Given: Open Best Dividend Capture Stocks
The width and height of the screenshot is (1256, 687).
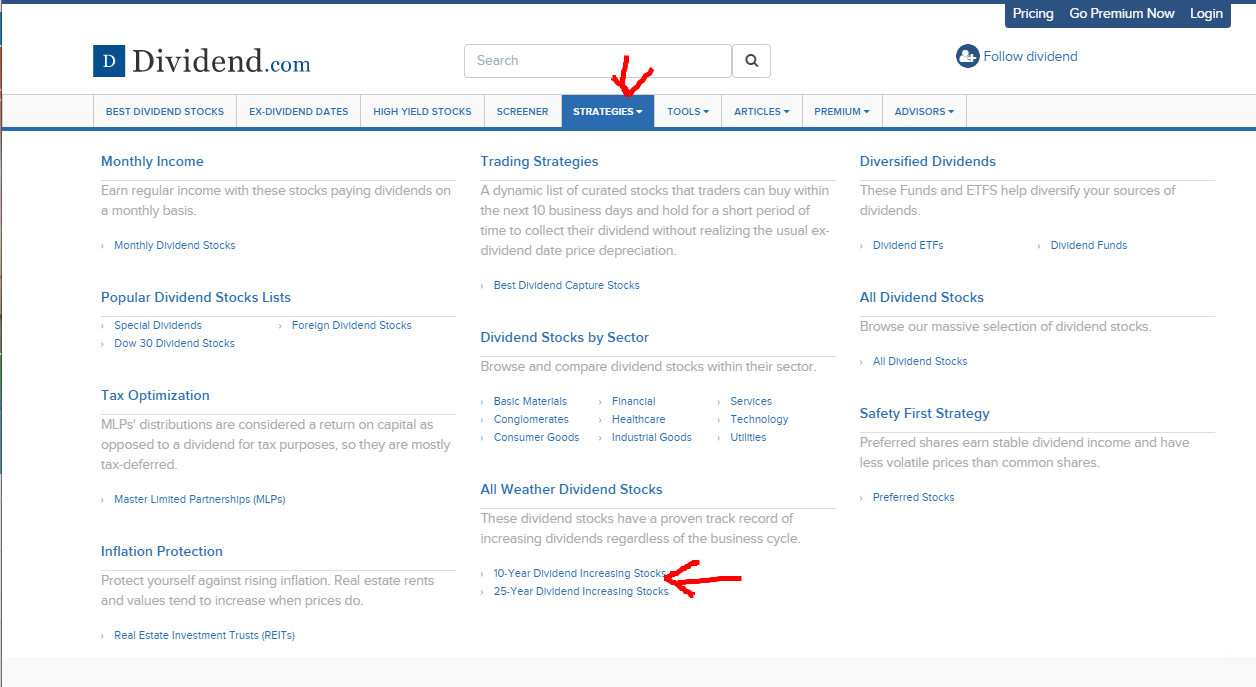Looking at the screenshot, I should 567,285.
